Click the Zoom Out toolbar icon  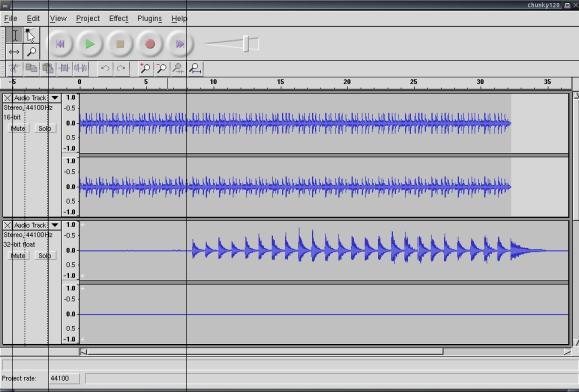pyautogui.click(x=161, y=68)
